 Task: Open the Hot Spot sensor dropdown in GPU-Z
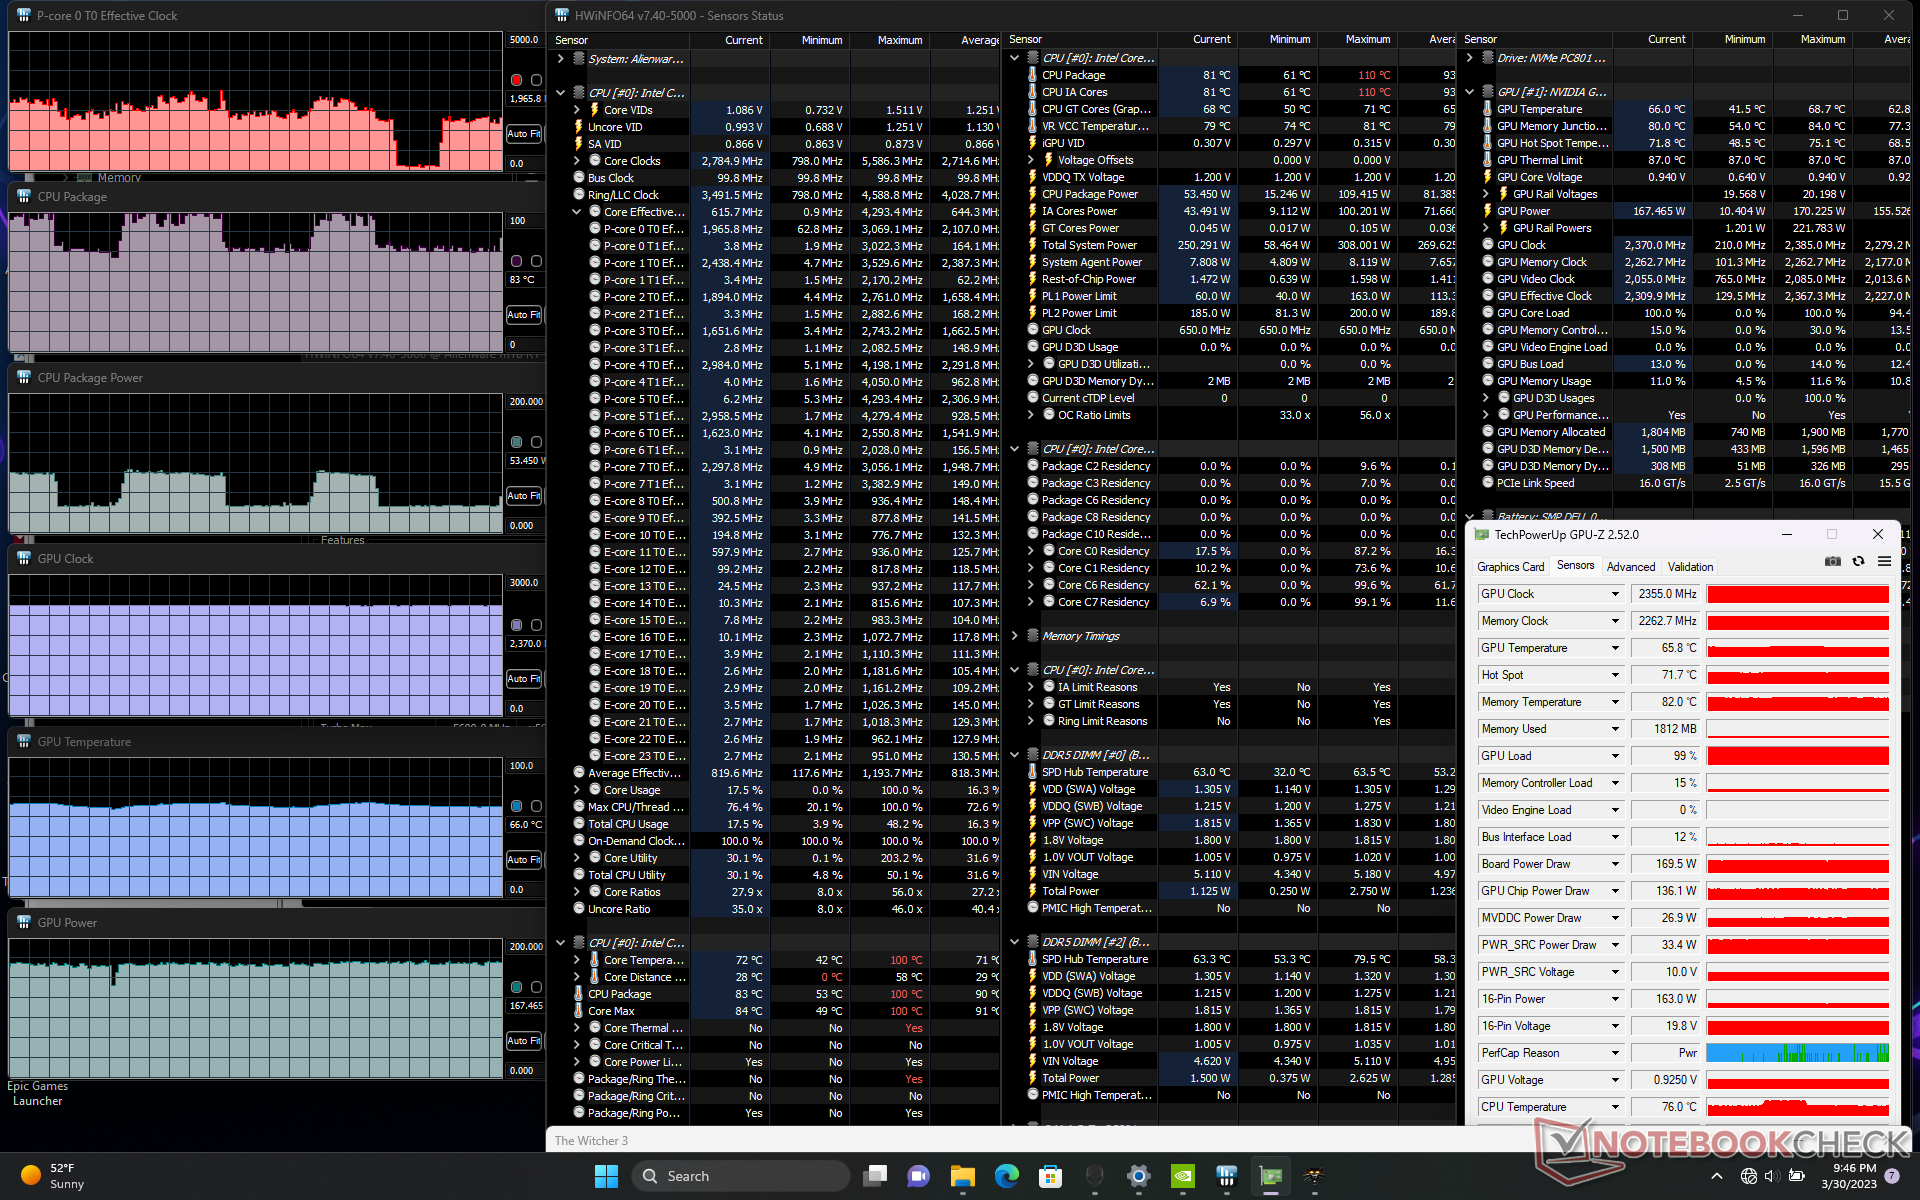coord(1615,675)
